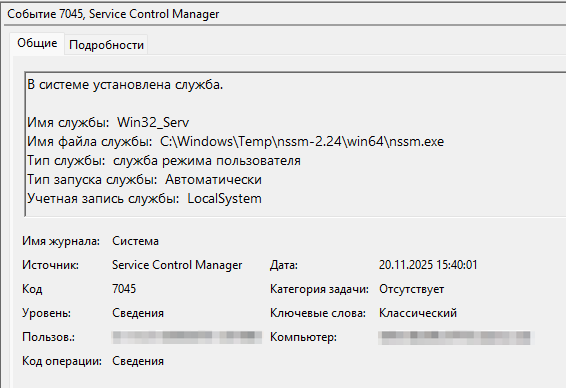Click the Пользов. label
566x388 pixels.
coord(48,337)
